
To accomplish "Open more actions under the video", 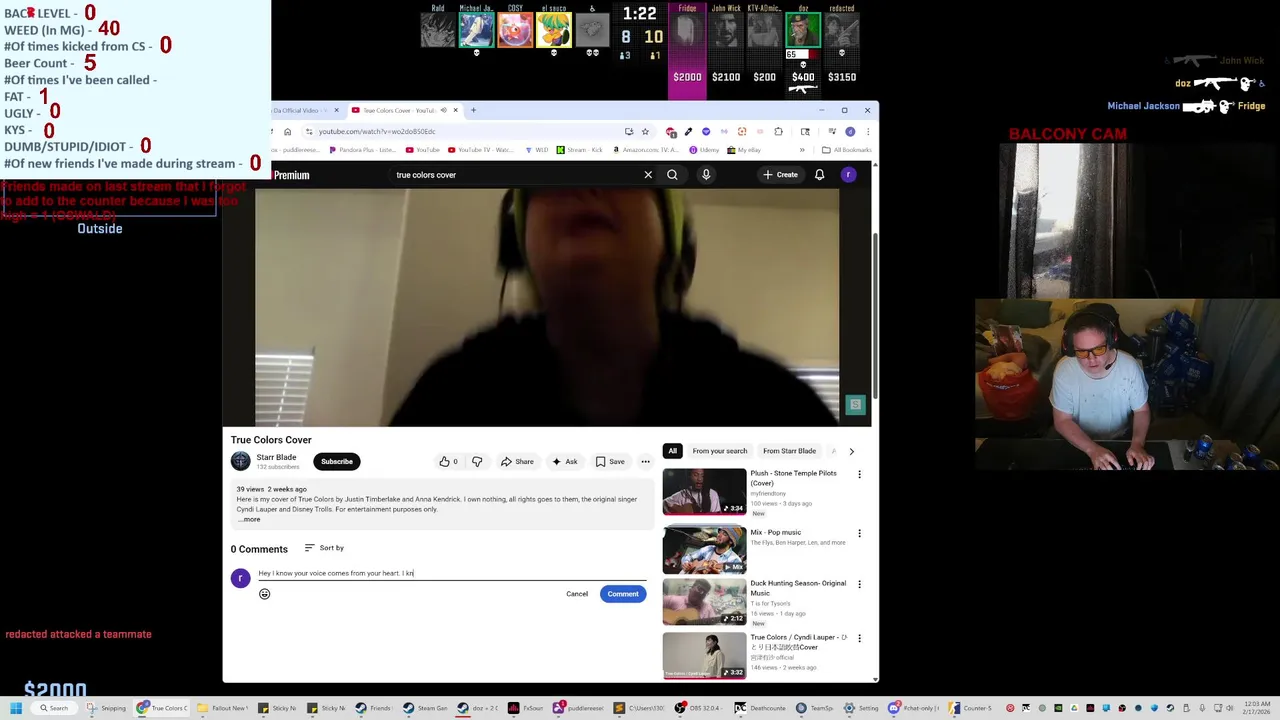I will (x=645, y=461).
